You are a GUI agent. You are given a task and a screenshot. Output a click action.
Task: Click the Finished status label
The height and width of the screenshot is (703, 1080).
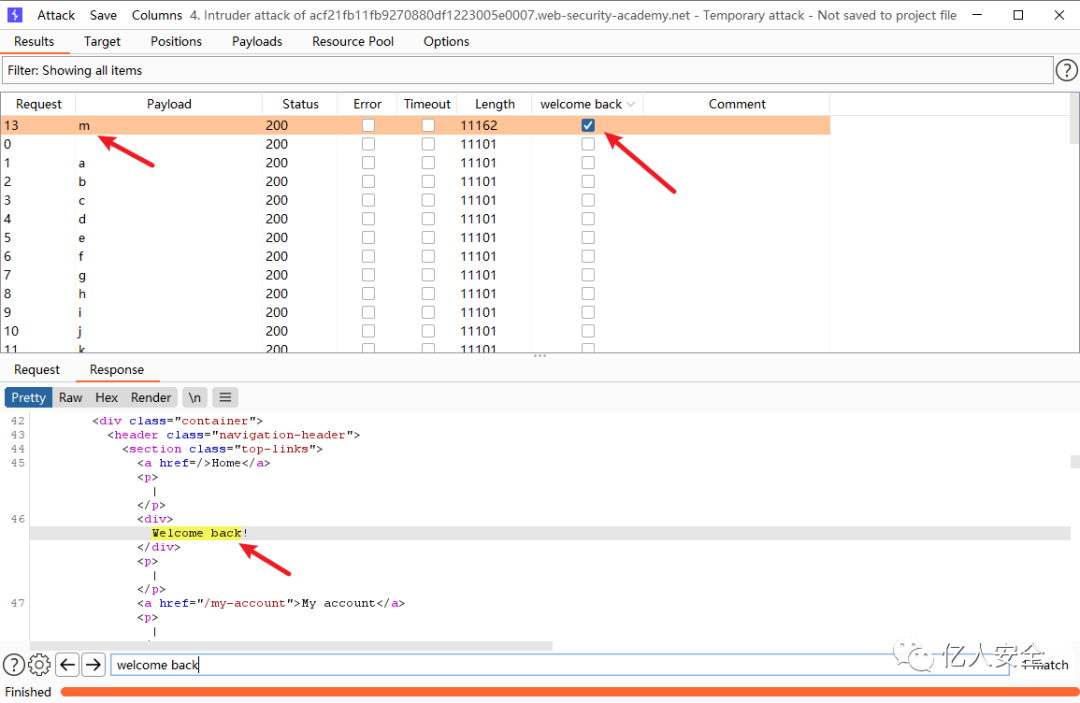(28, 691)
